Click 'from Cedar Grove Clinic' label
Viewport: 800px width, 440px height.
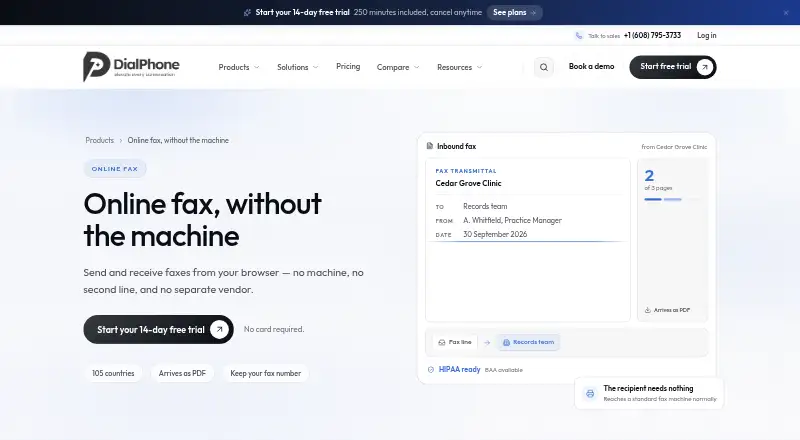pyautogui.click(x=674, y=147)
